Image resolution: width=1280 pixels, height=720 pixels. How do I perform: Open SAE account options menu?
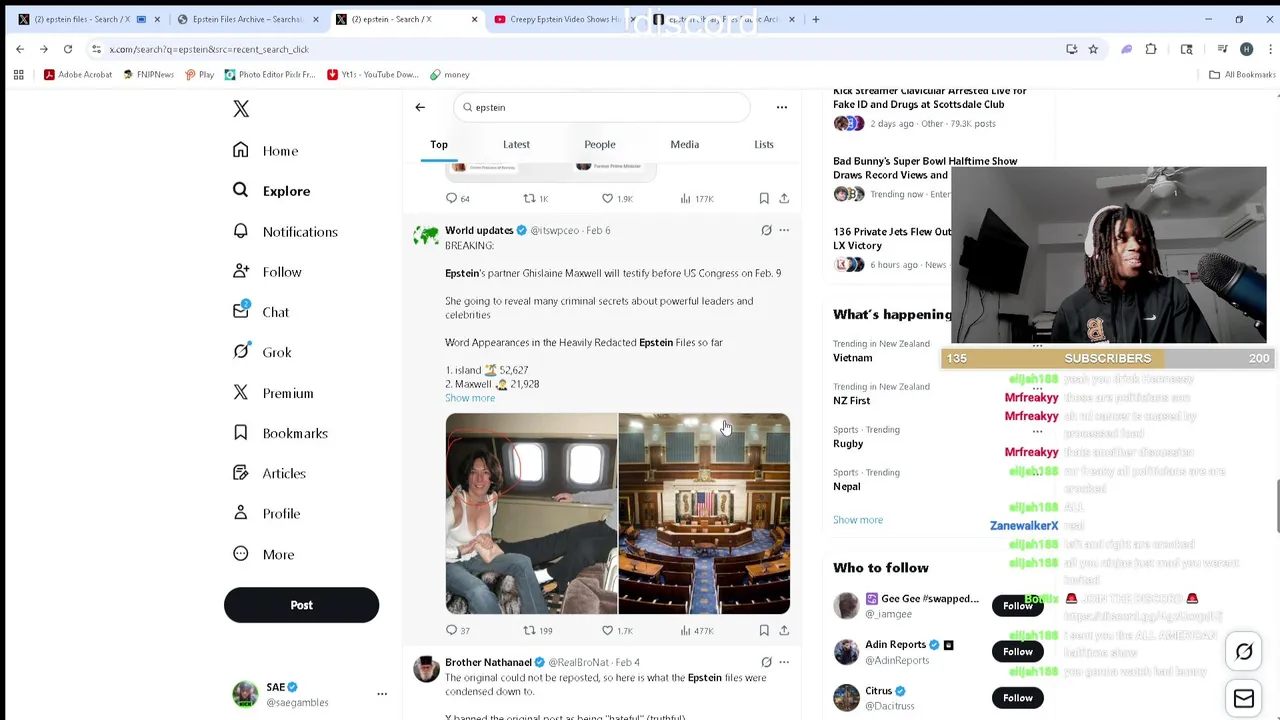[x=381, y=694]
